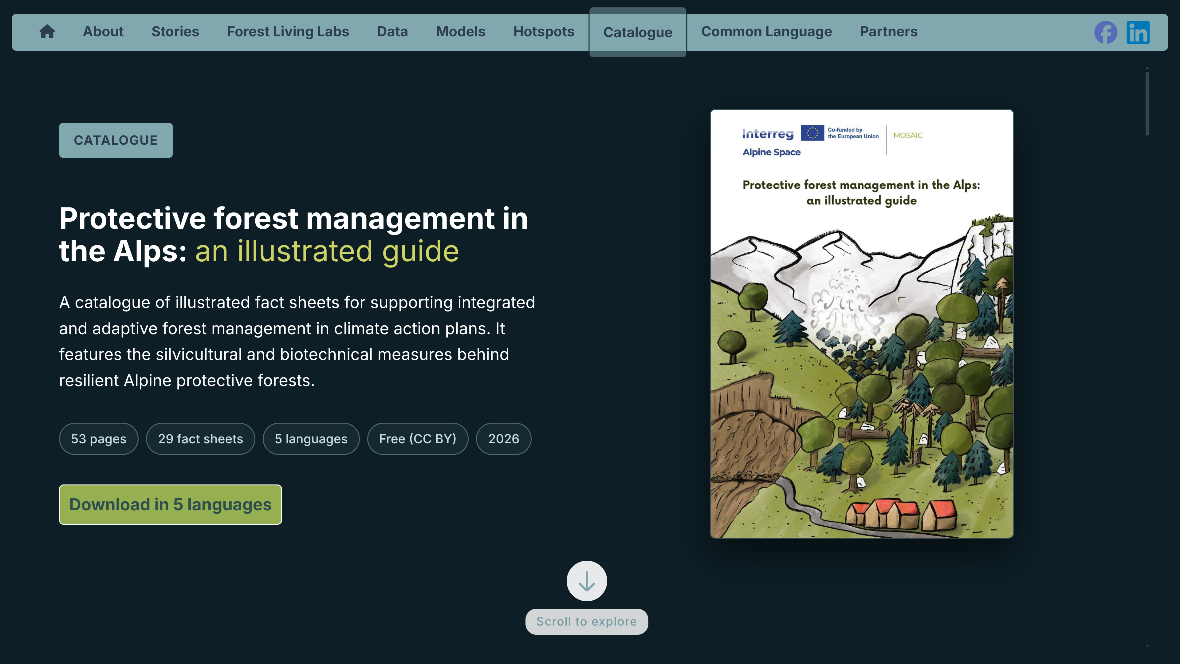Visit the Partners page

click(x=889, y=32)
